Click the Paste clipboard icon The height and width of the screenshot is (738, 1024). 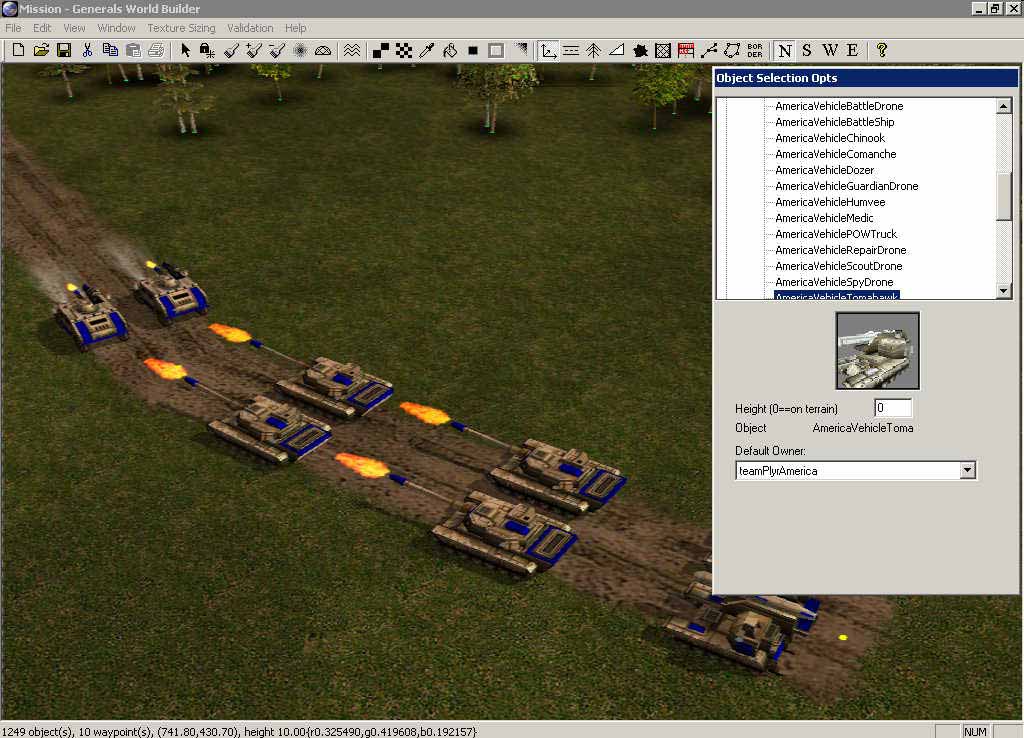[133, 50]
